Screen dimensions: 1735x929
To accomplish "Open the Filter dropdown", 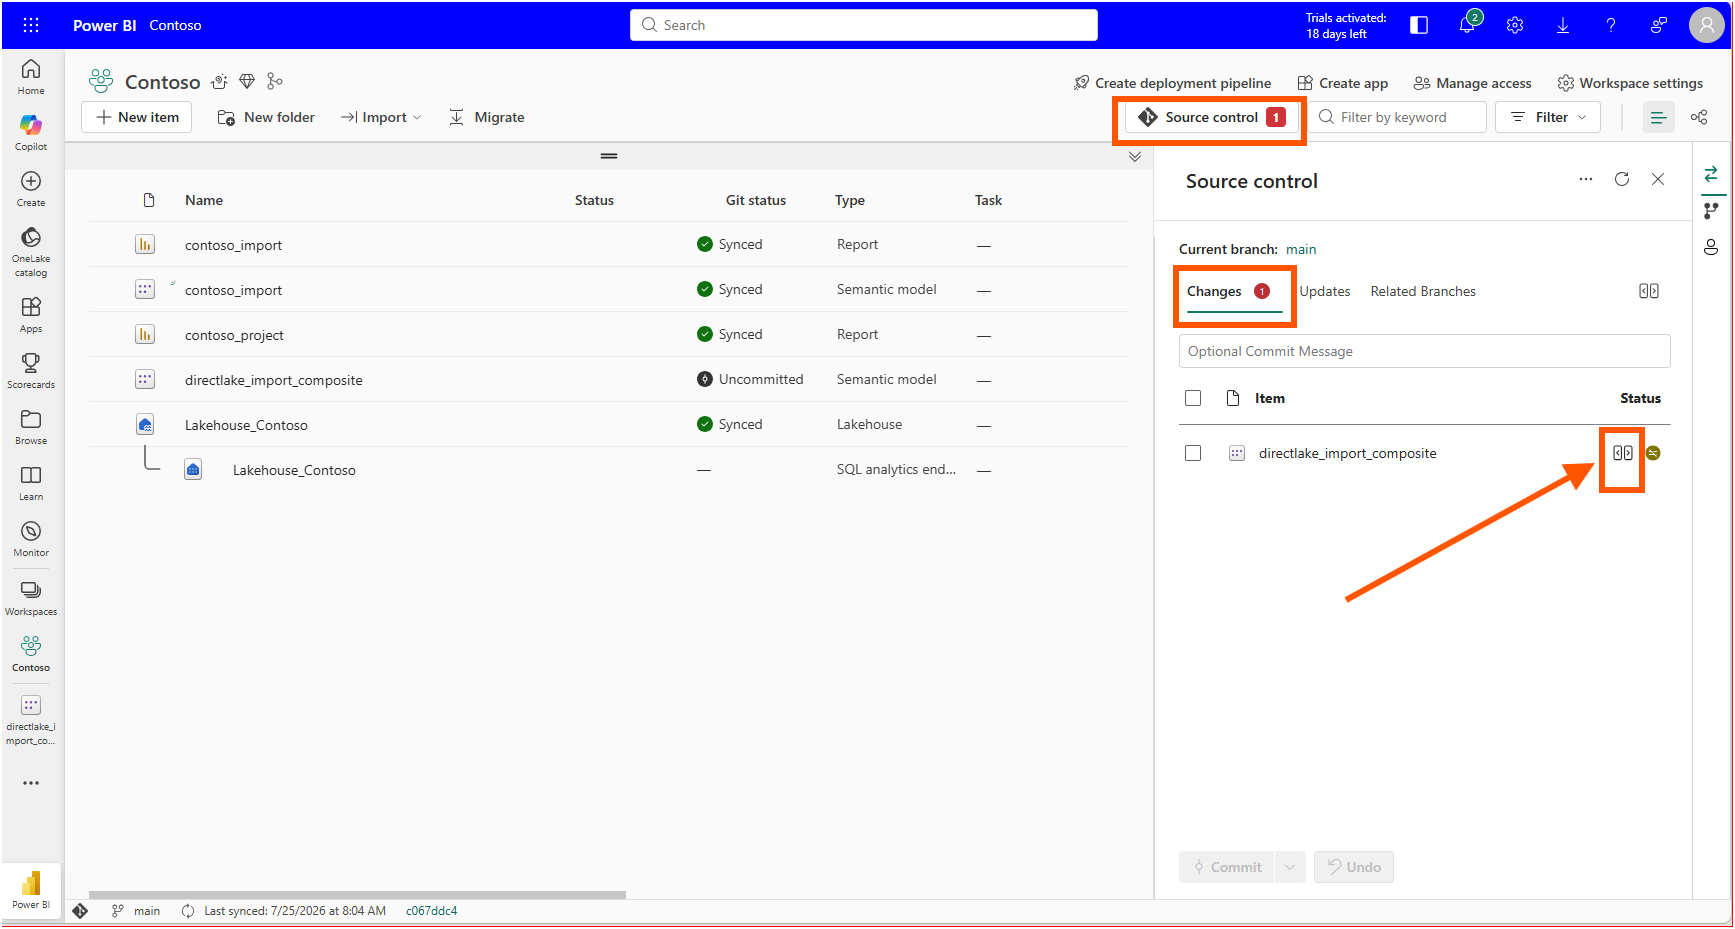I will pyautogui.click(x=1548, y=117).
